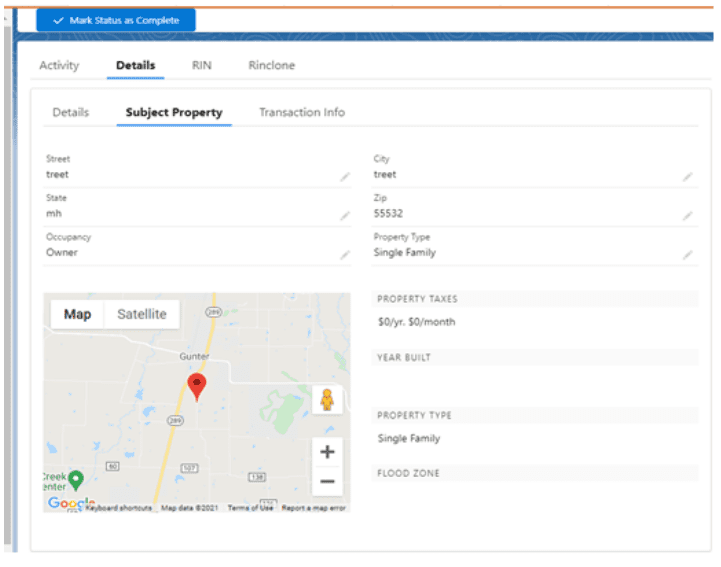Edit the State field pencil icon
721x567 pixels.
(x=345, y=216)
